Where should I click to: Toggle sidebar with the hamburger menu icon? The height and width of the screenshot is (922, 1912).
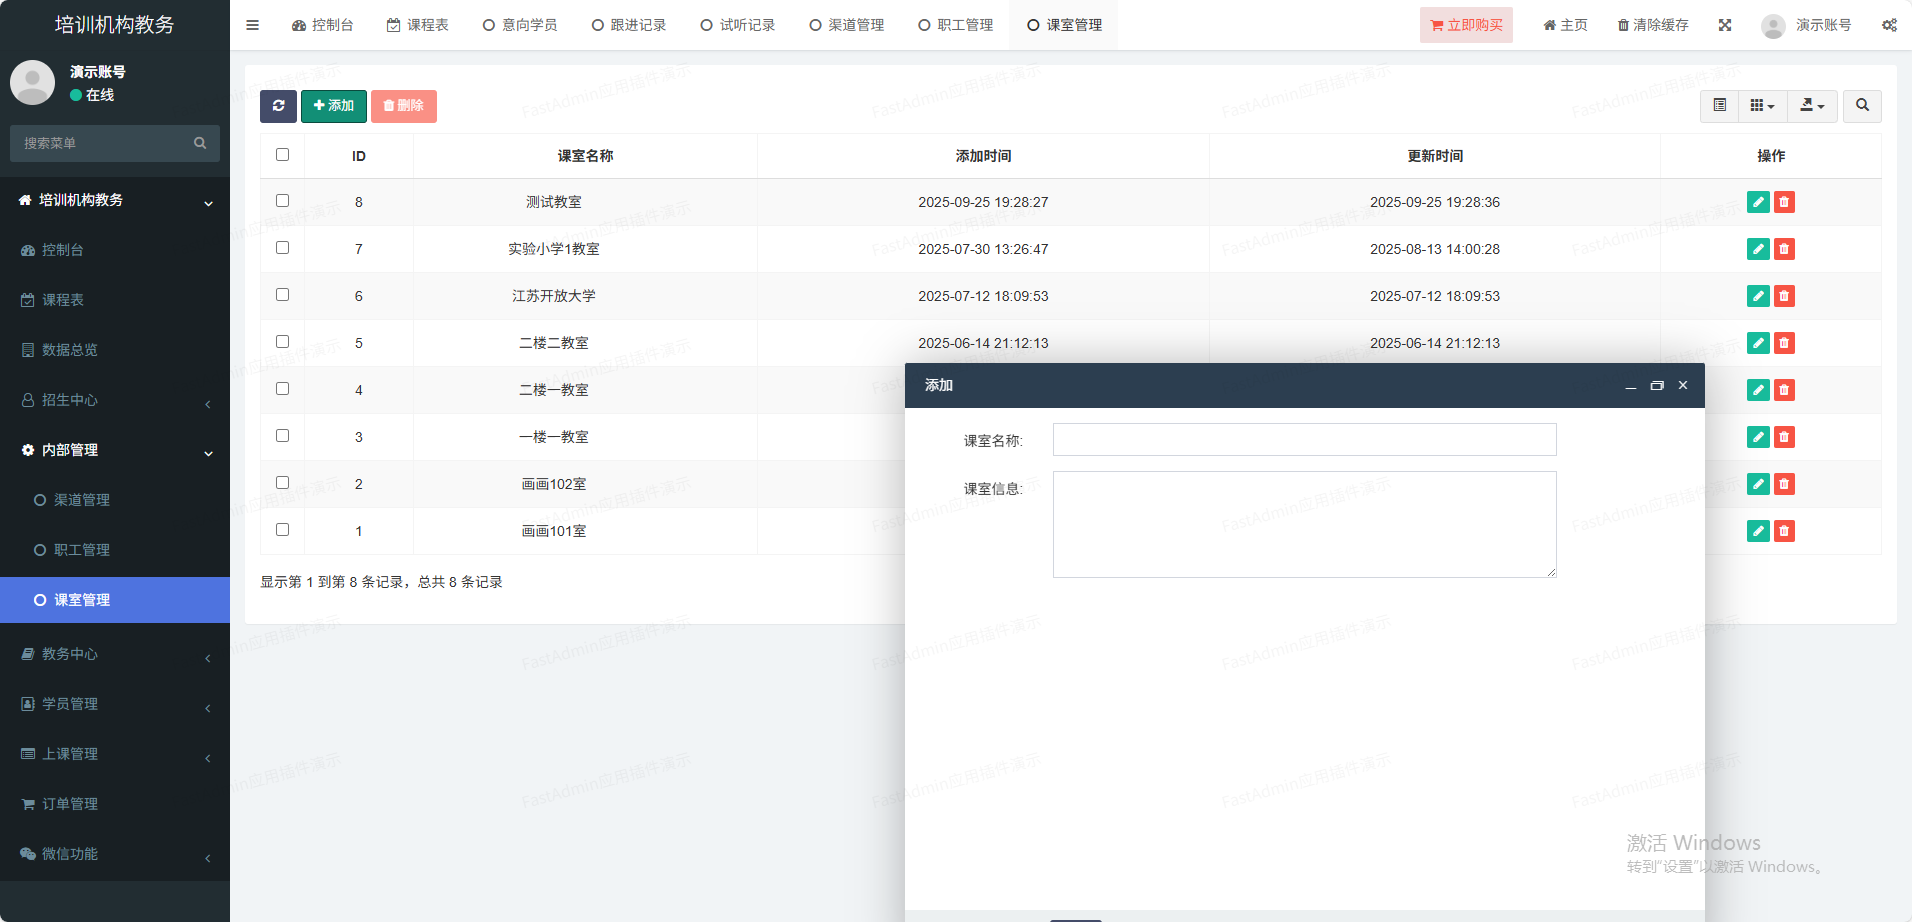252,25
